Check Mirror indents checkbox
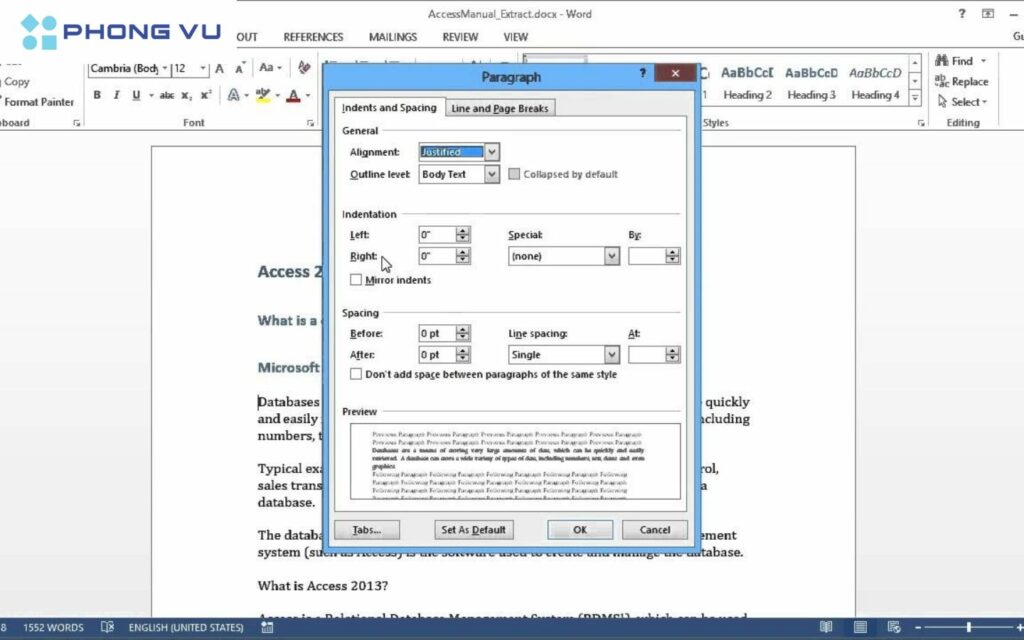The width and height of the screenshot is (1024, 640). coord(355,280)
